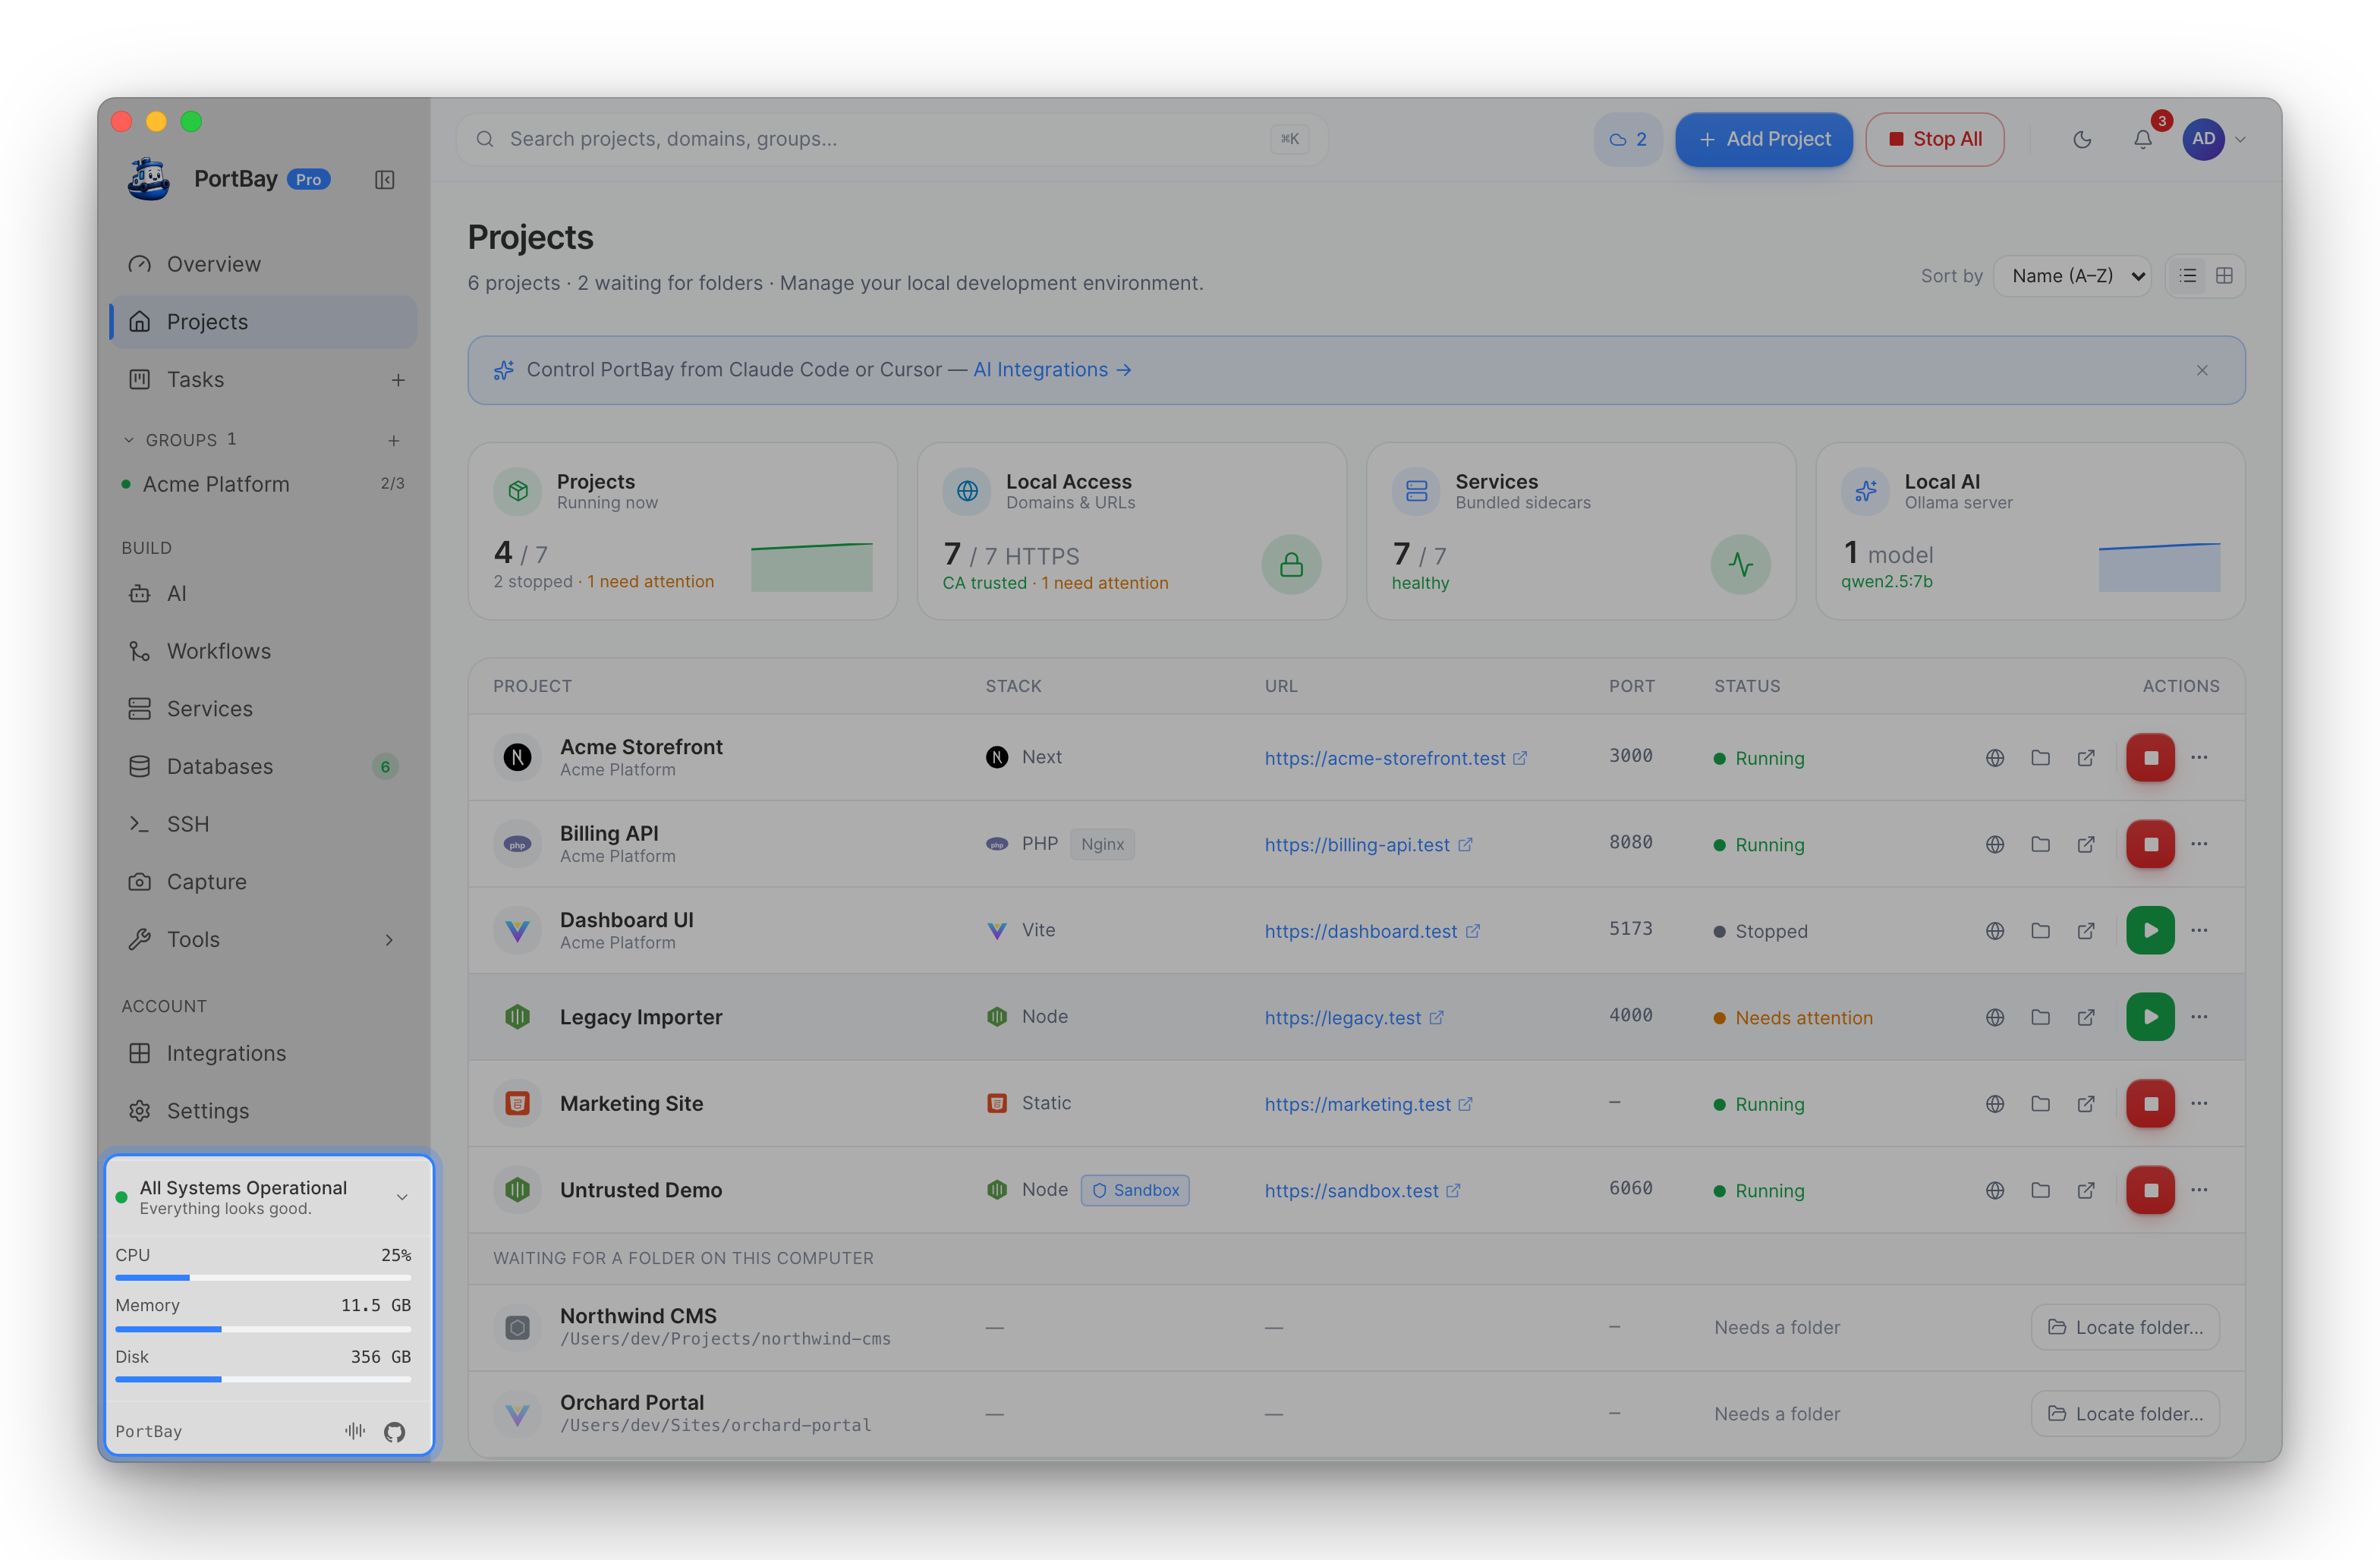Open https://billing-api.test link
Image resolution: width=2380 pixels, height=1560 pixels.
click(x=1367, y=845)
